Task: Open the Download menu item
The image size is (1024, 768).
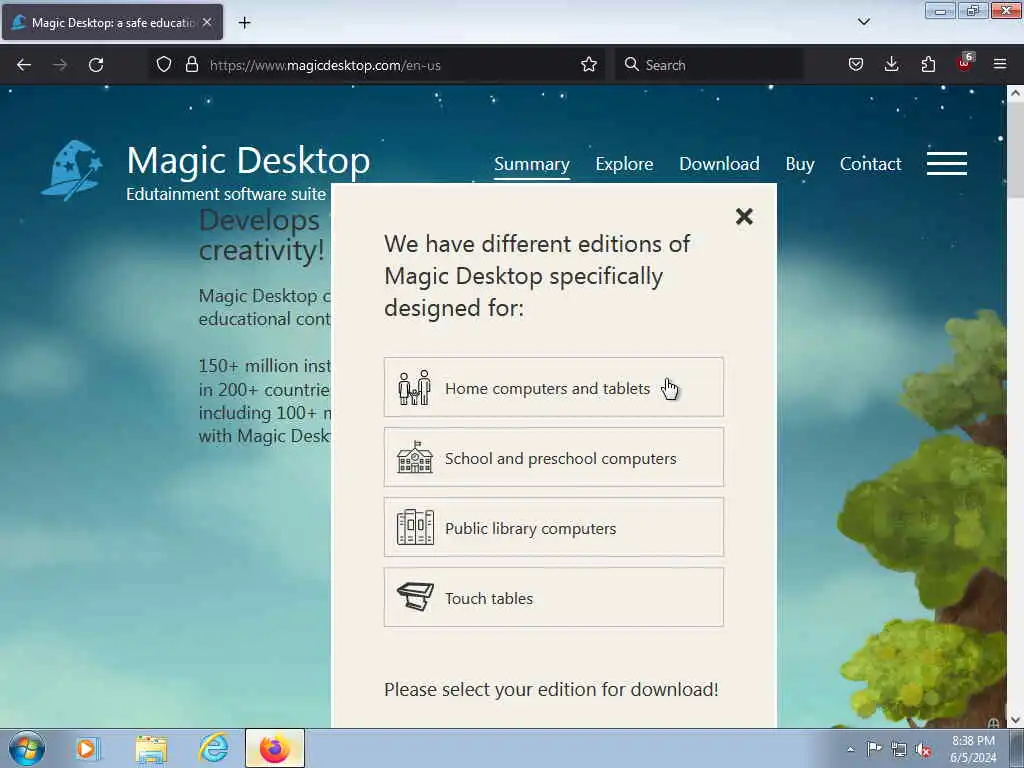Action: click(719, 164)
